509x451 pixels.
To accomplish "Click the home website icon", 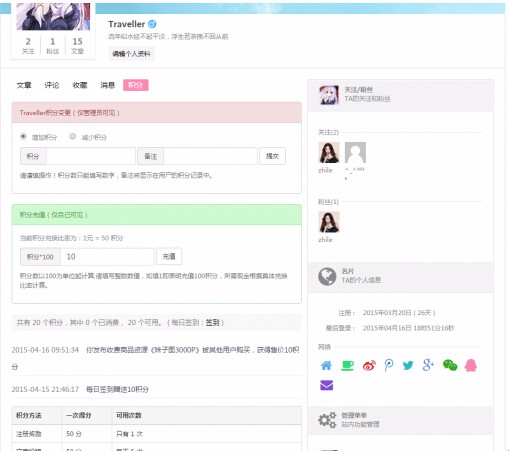I will point(326,365).
